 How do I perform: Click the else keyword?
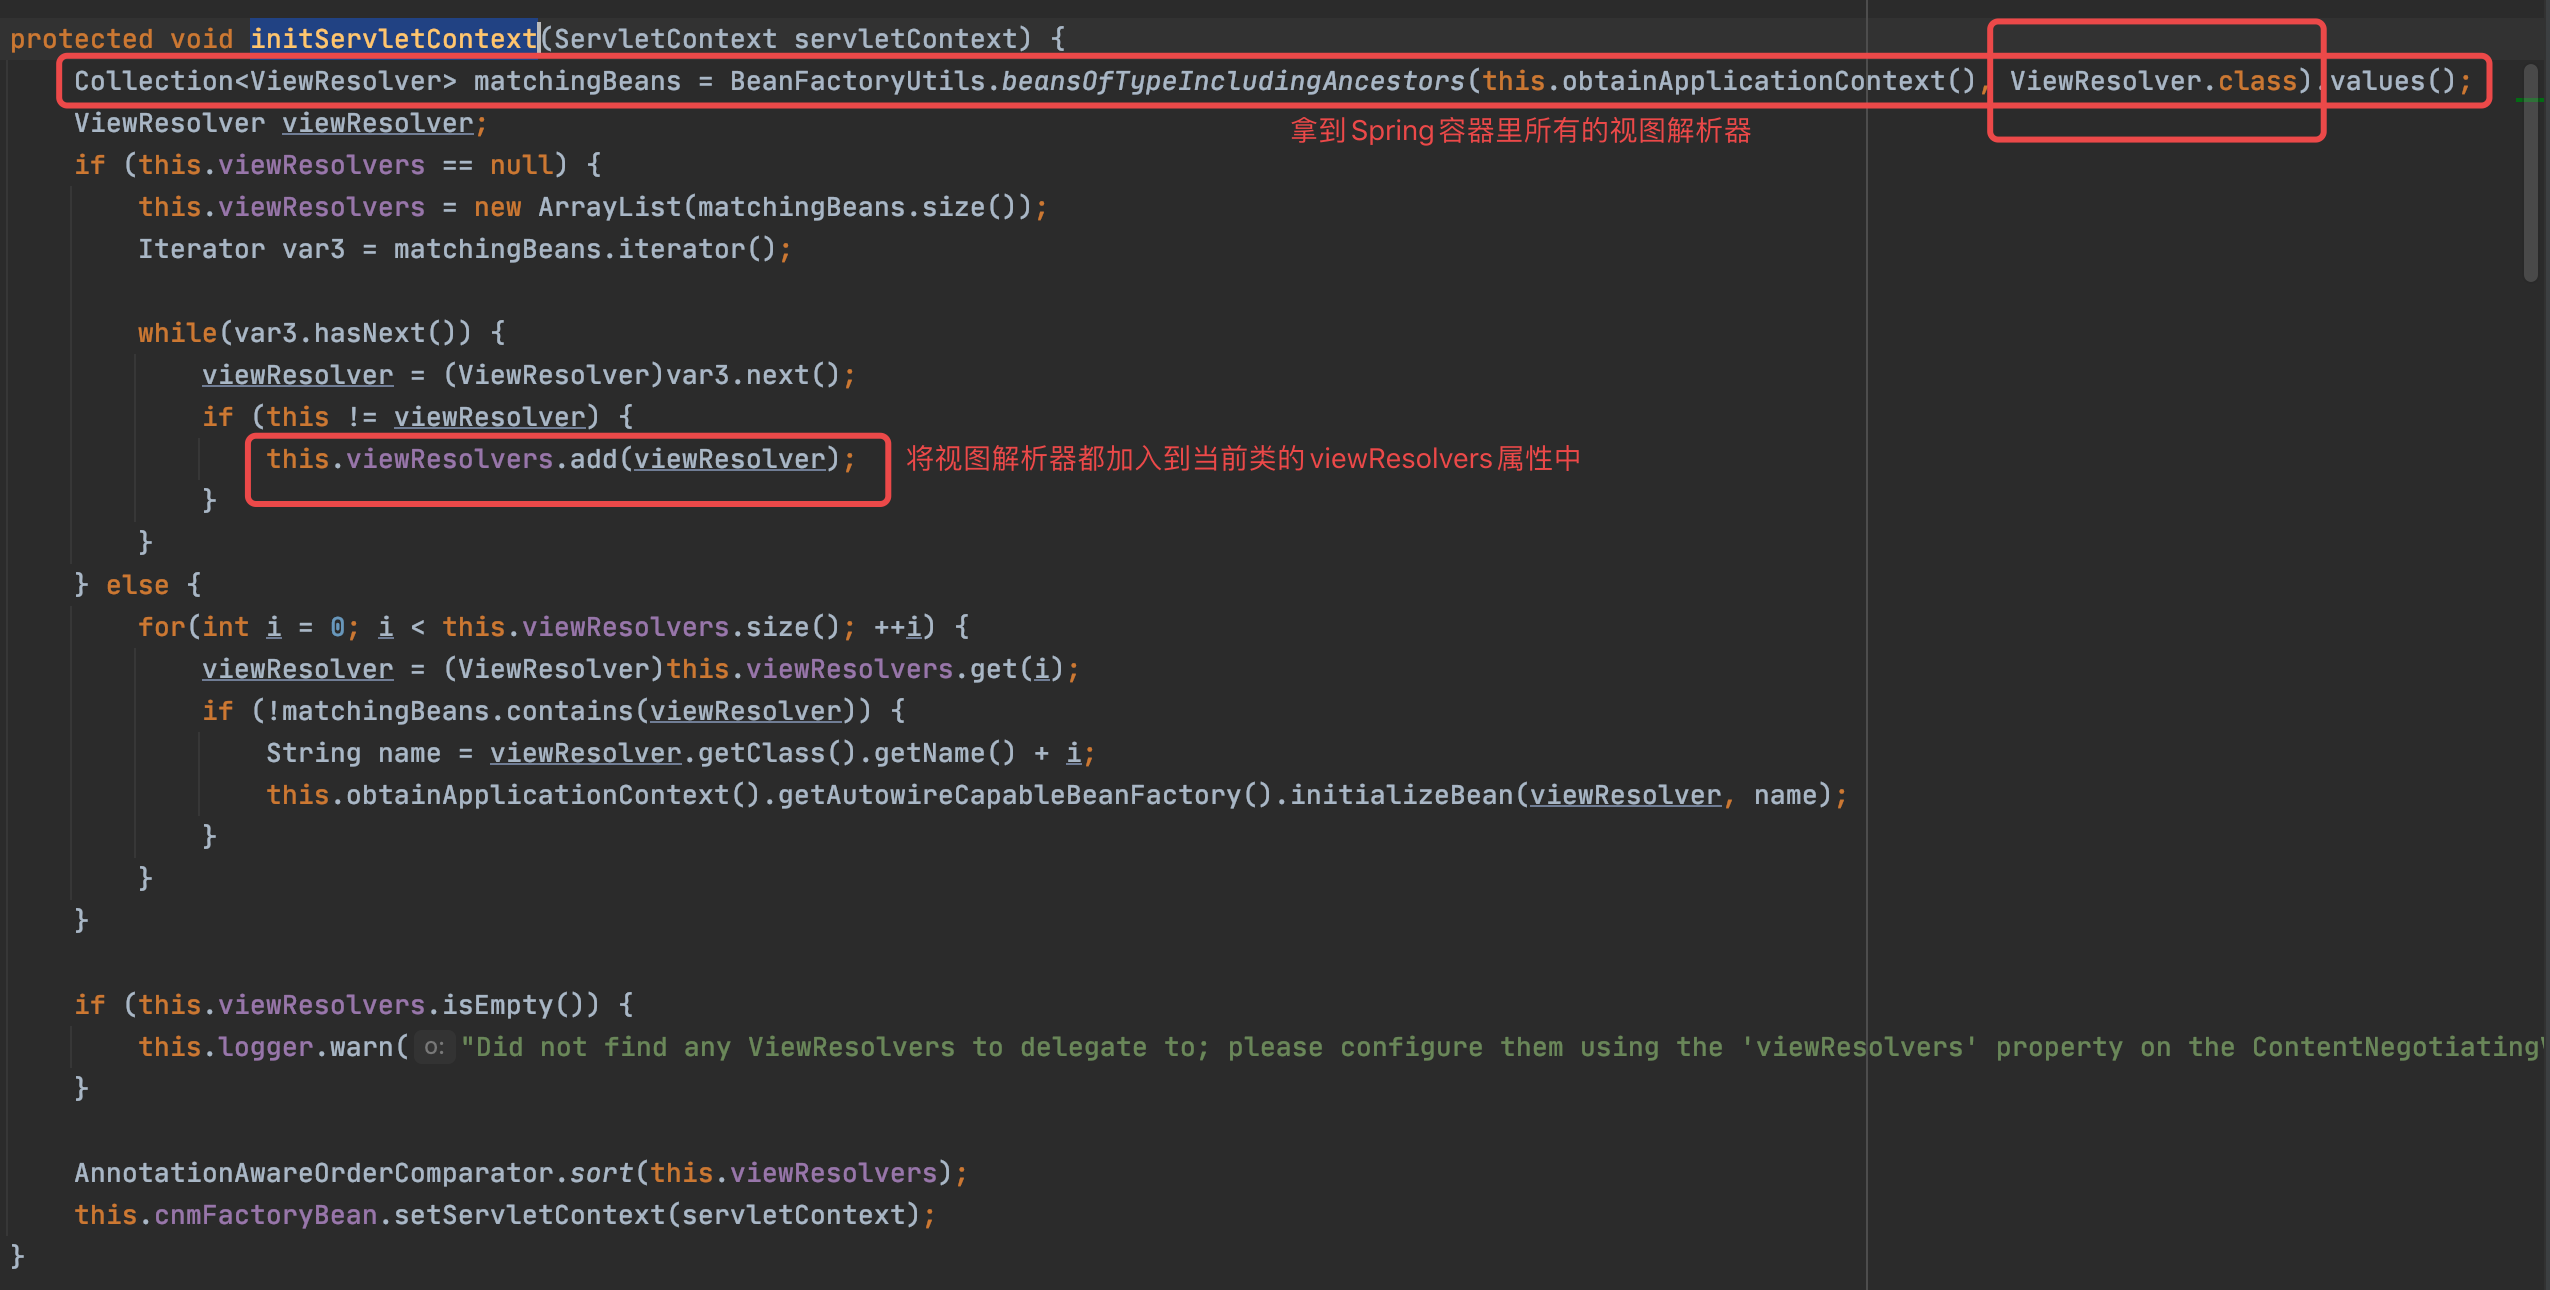137,585
